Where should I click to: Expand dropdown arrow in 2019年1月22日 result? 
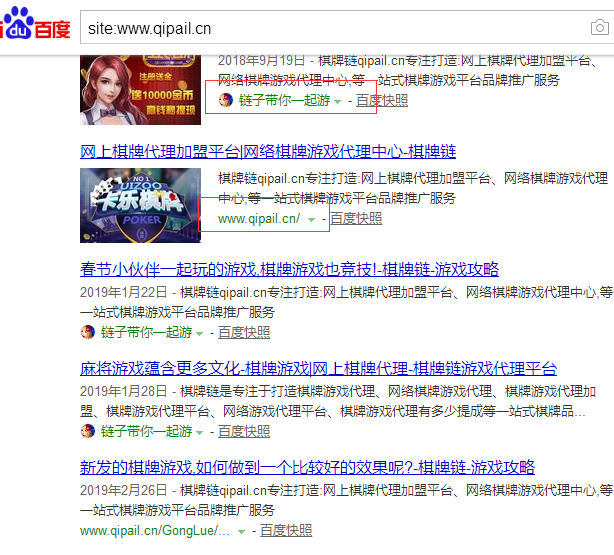pyautogui.click(x=199, y=334)
